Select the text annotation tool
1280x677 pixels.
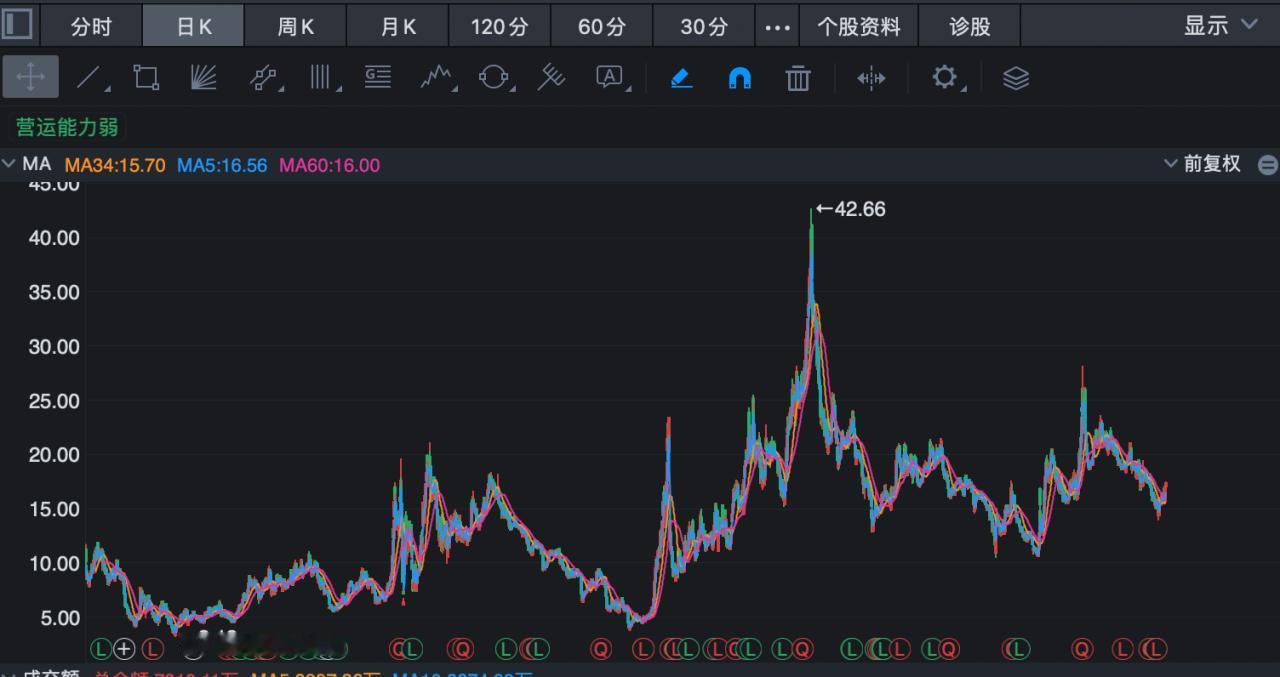(610, 77)
